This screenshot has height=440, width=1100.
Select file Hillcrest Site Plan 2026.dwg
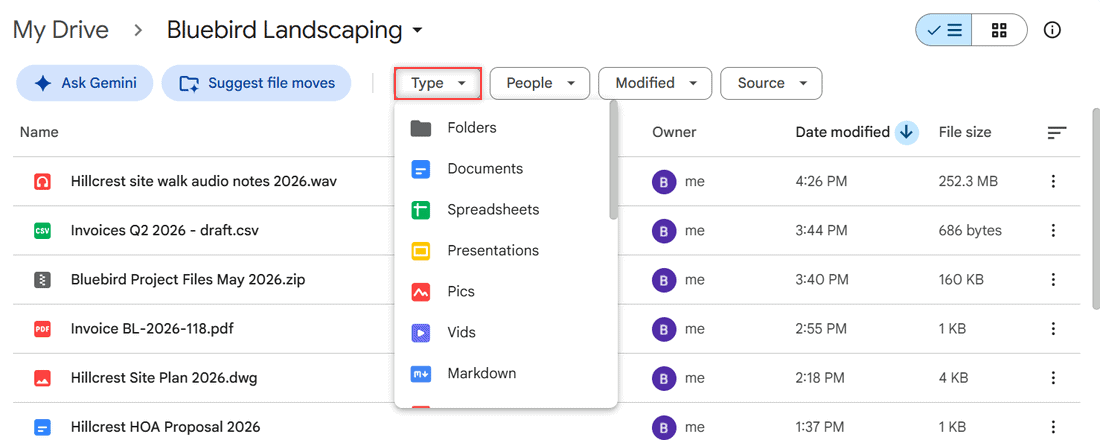pos(164,378)
